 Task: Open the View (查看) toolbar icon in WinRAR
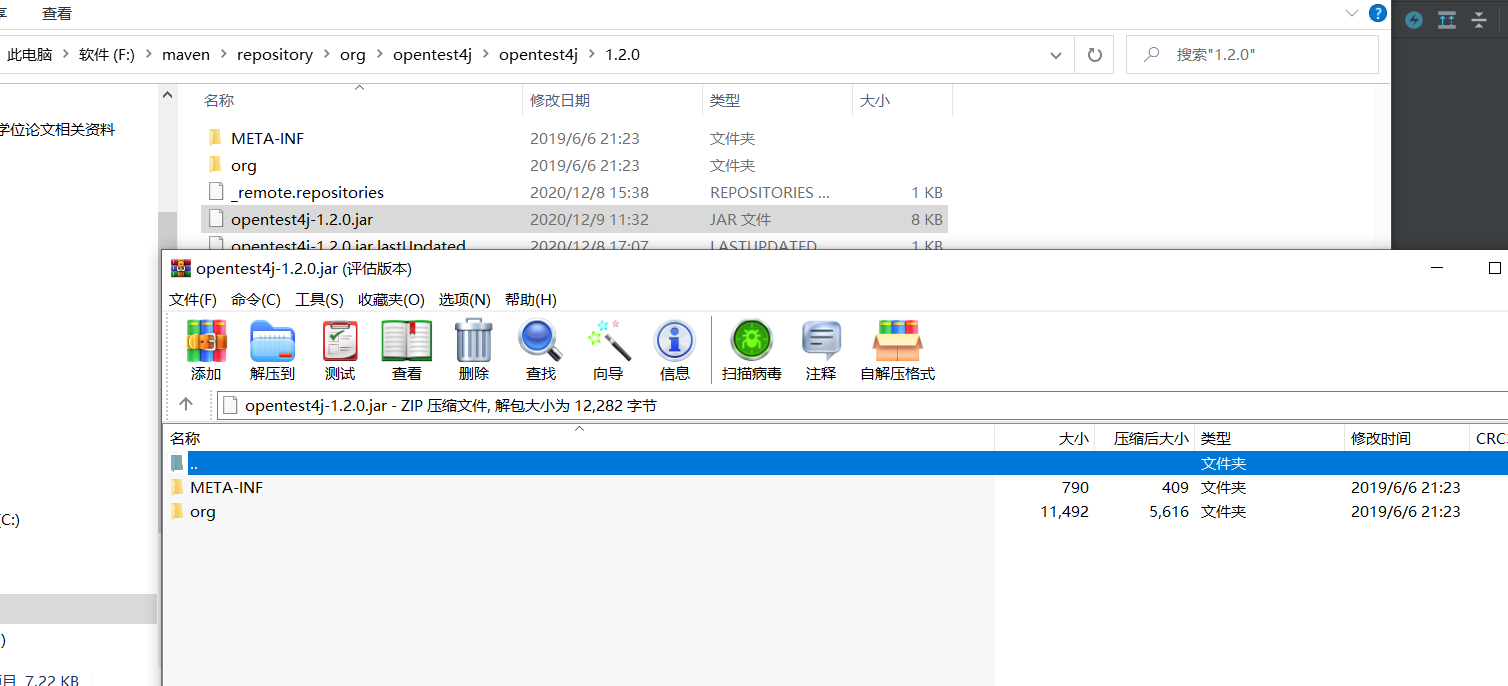click(x=406, y=341)
